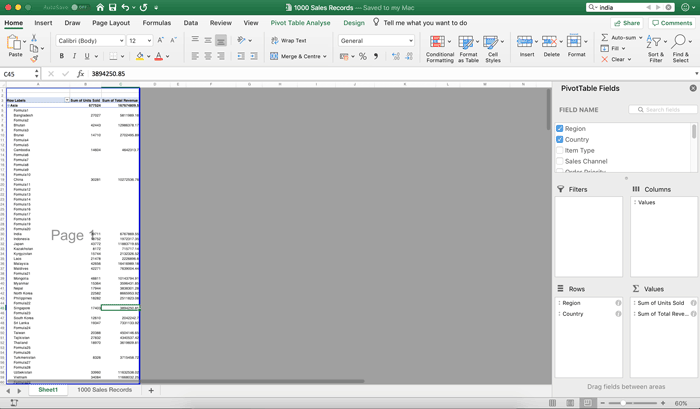This screenshot has width=700, height=409.
Task: Switch to 1000 Sales Records sheet tab
Action: click(x=104, y=390)
